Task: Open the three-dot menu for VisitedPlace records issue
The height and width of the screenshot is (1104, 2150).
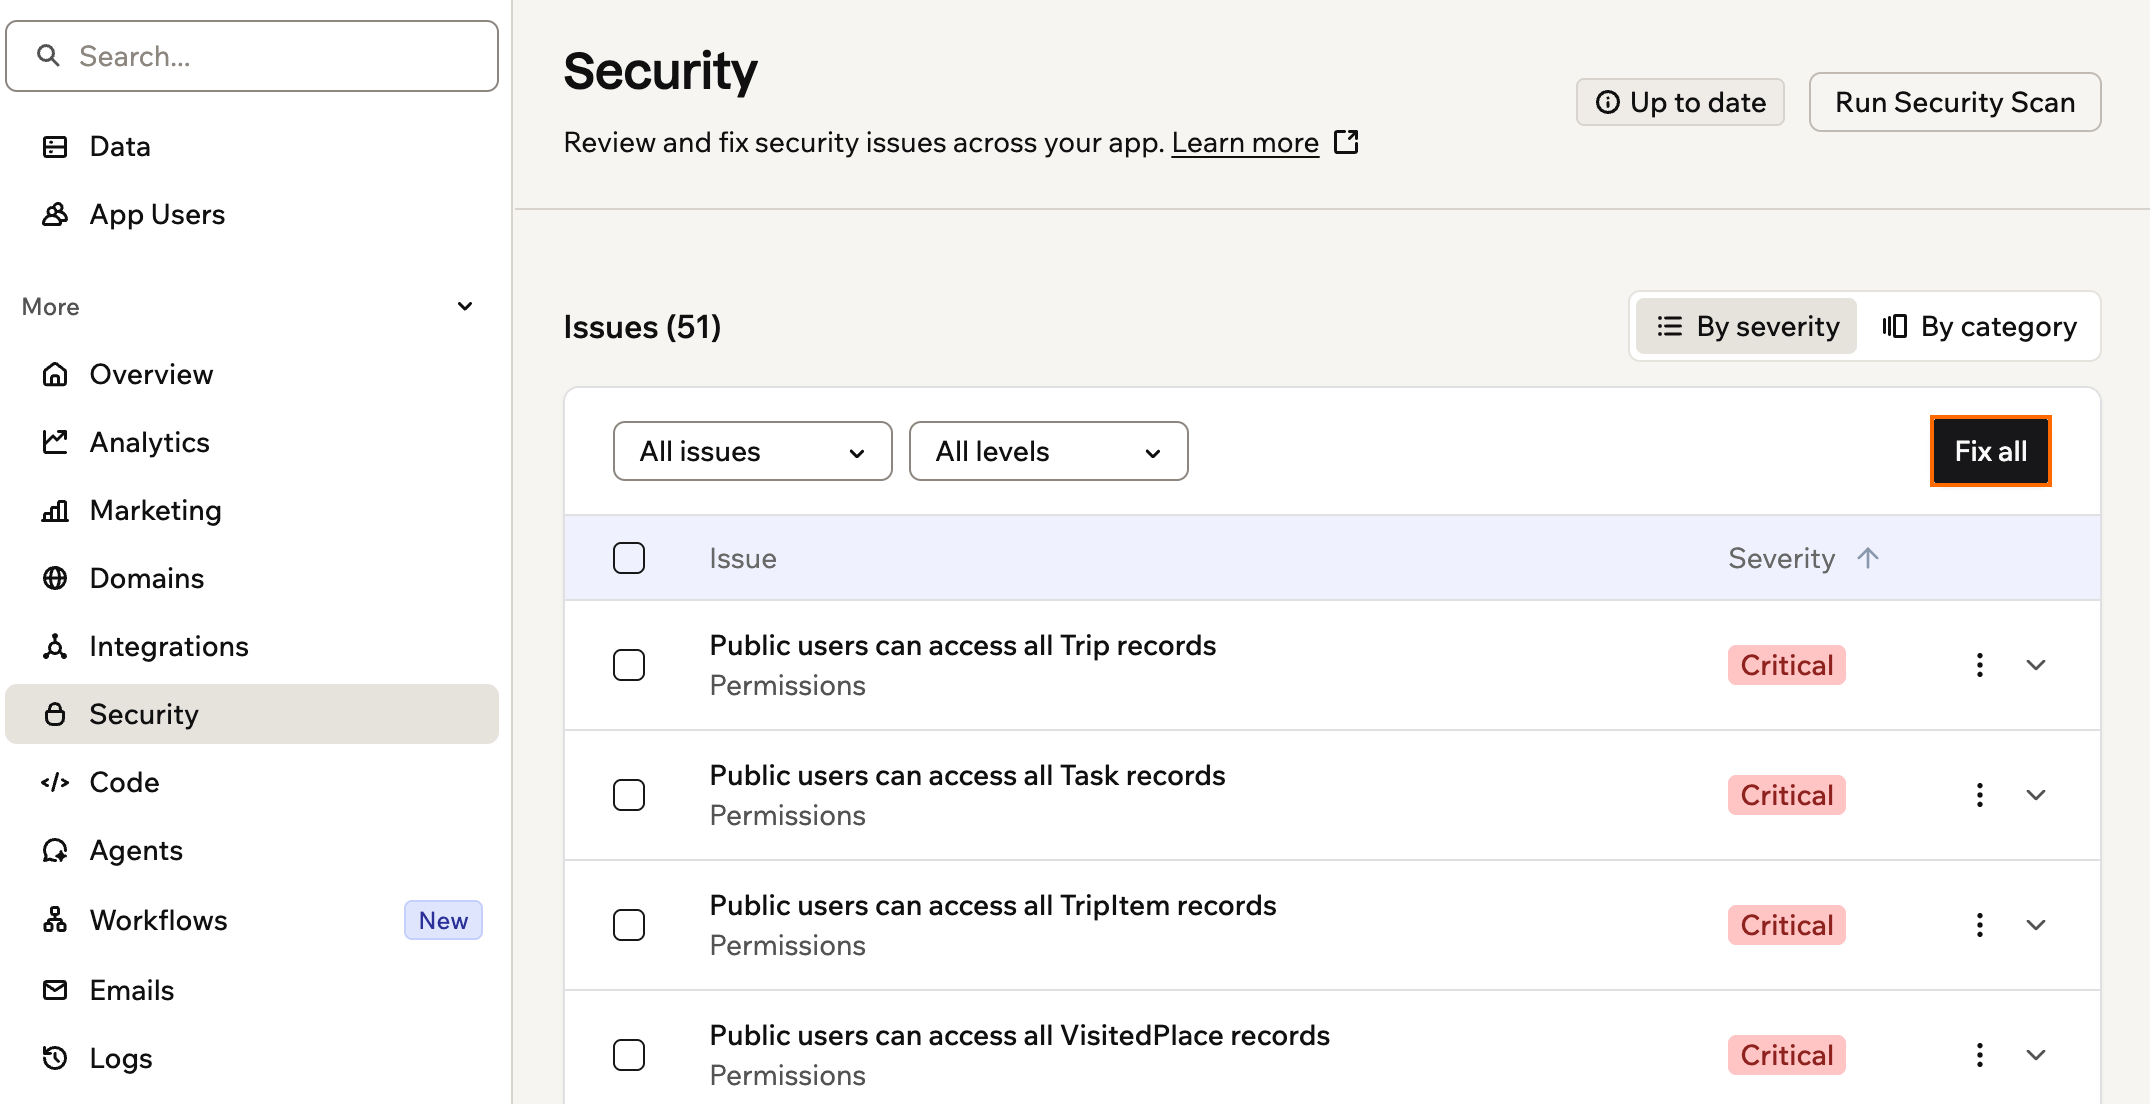Action: pos(1979,1055)
